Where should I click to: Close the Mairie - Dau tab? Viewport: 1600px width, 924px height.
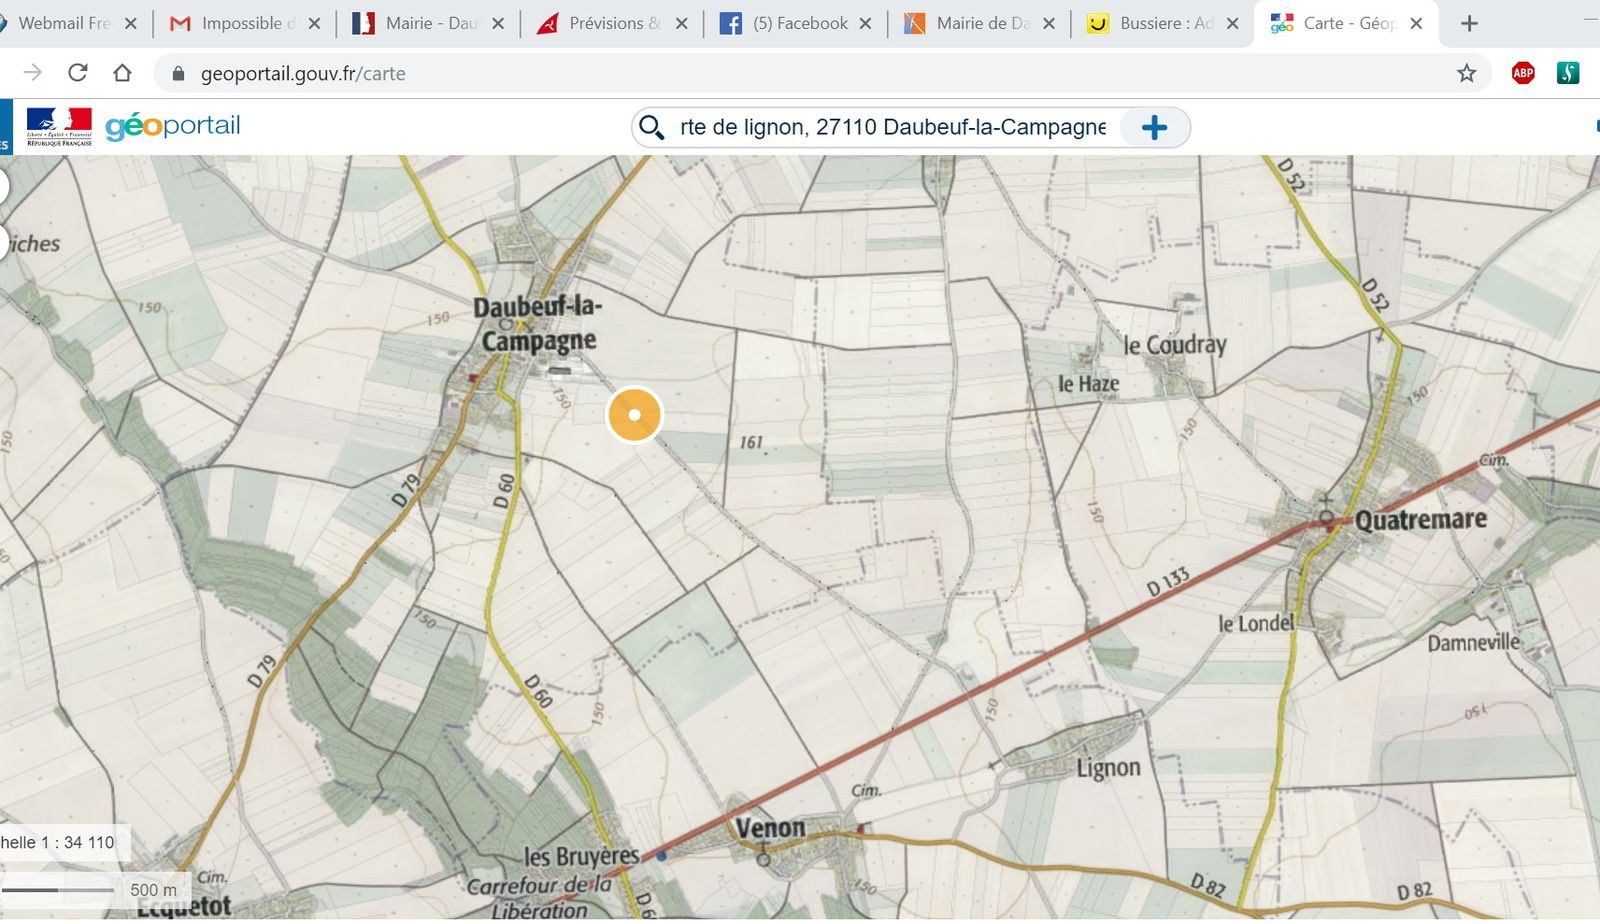(498, 23)
